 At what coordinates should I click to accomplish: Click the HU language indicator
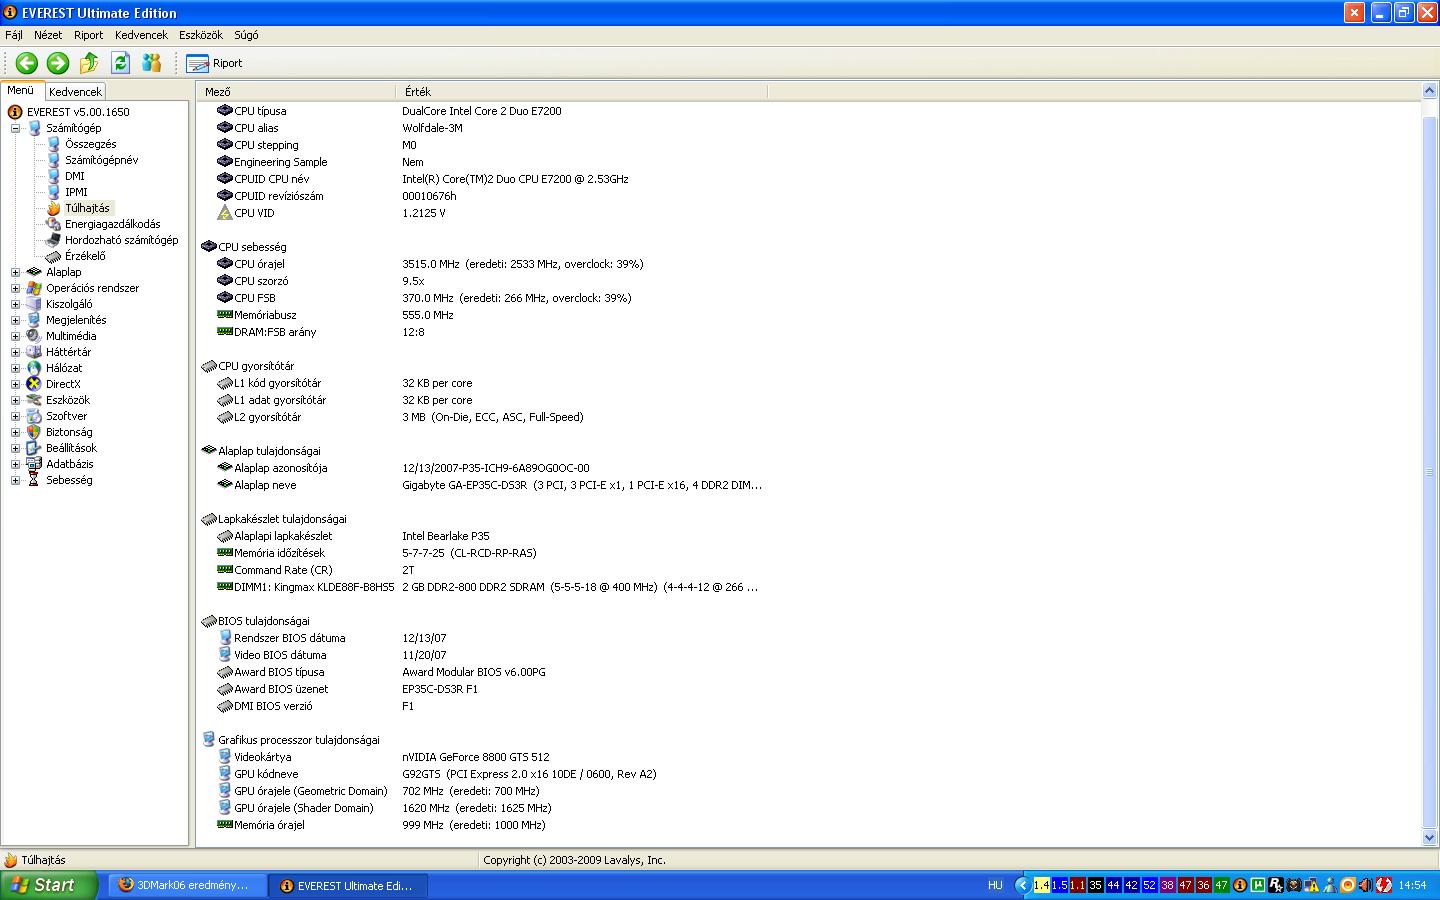tap(995, 885)
